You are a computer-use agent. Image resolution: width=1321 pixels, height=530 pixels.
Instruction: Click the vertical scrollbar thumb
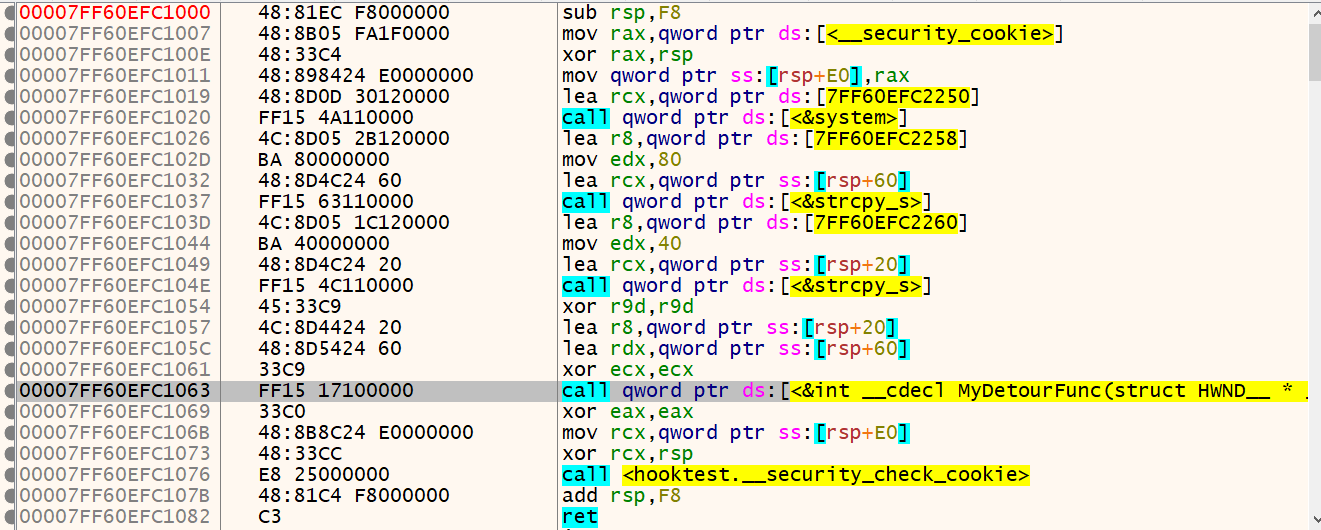(1313, 50)
